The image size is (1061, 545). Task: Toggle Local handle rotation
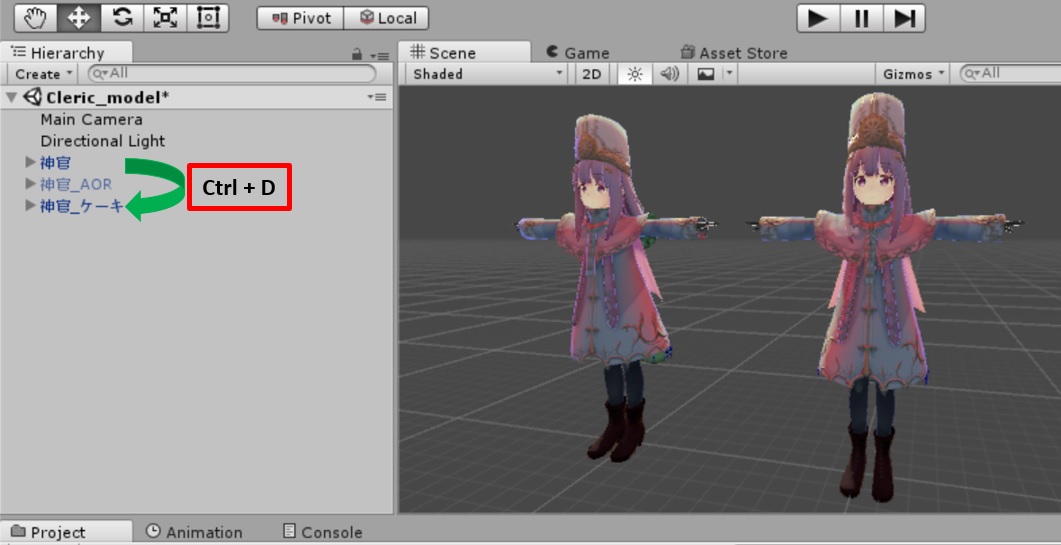[x=387, y=18]
